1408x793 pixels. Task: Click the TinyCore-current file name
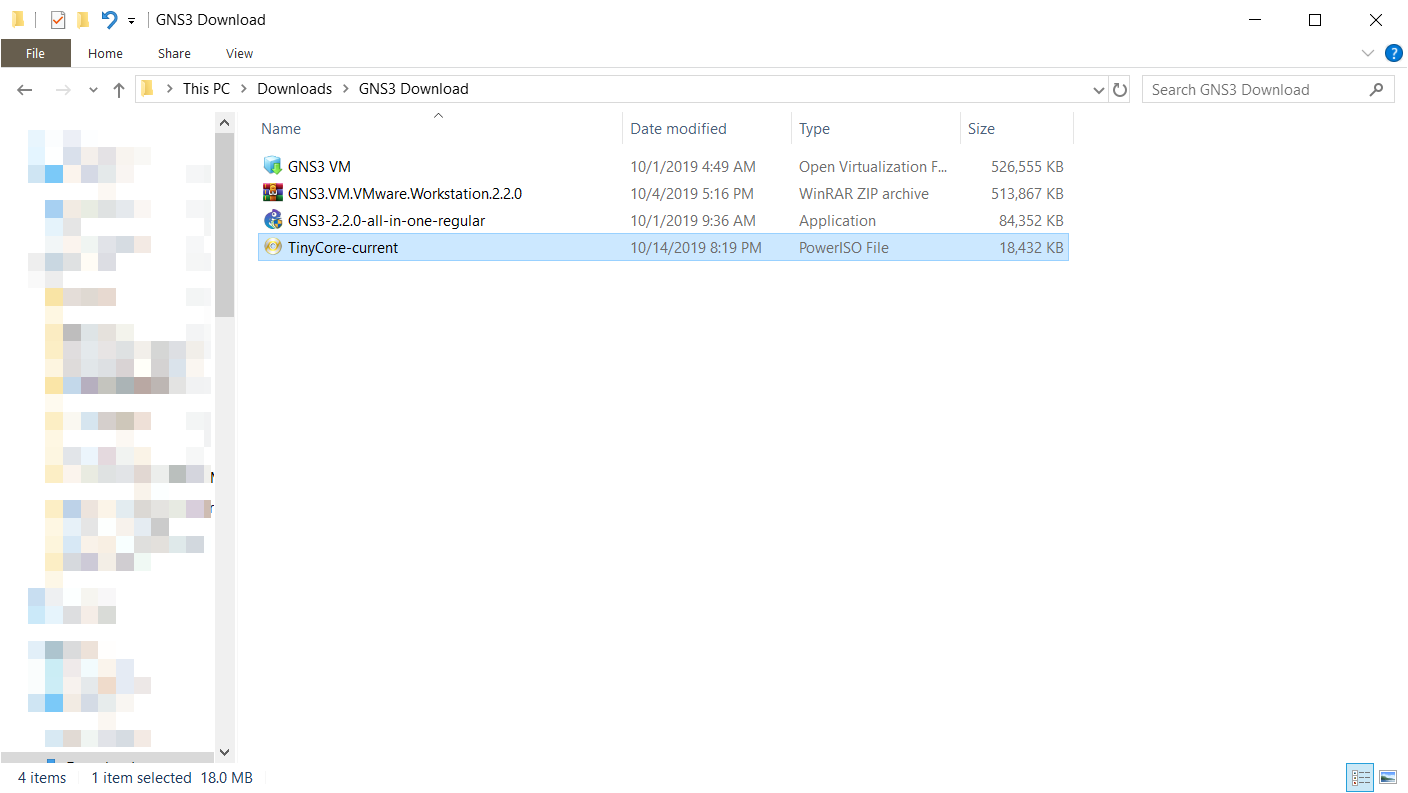click(343, 248)
